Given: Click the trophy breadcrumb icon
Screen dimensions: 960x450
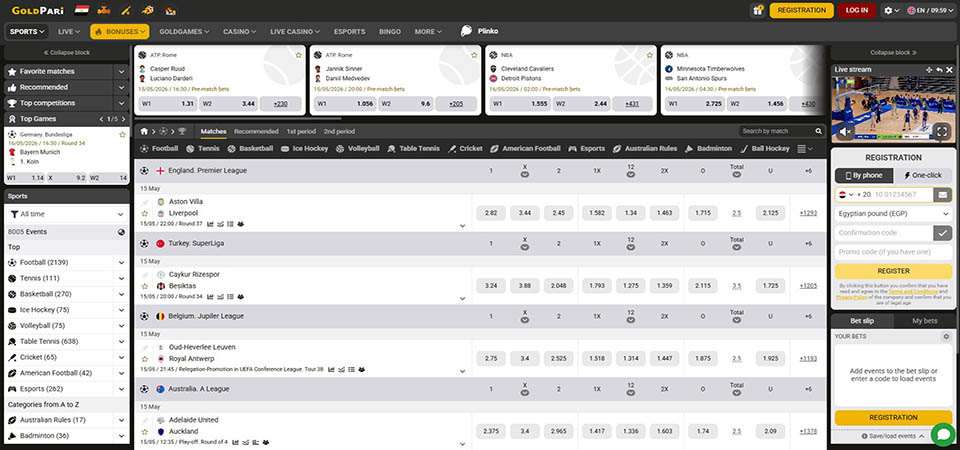Looking at the screenshot, I should click(182, 132).
